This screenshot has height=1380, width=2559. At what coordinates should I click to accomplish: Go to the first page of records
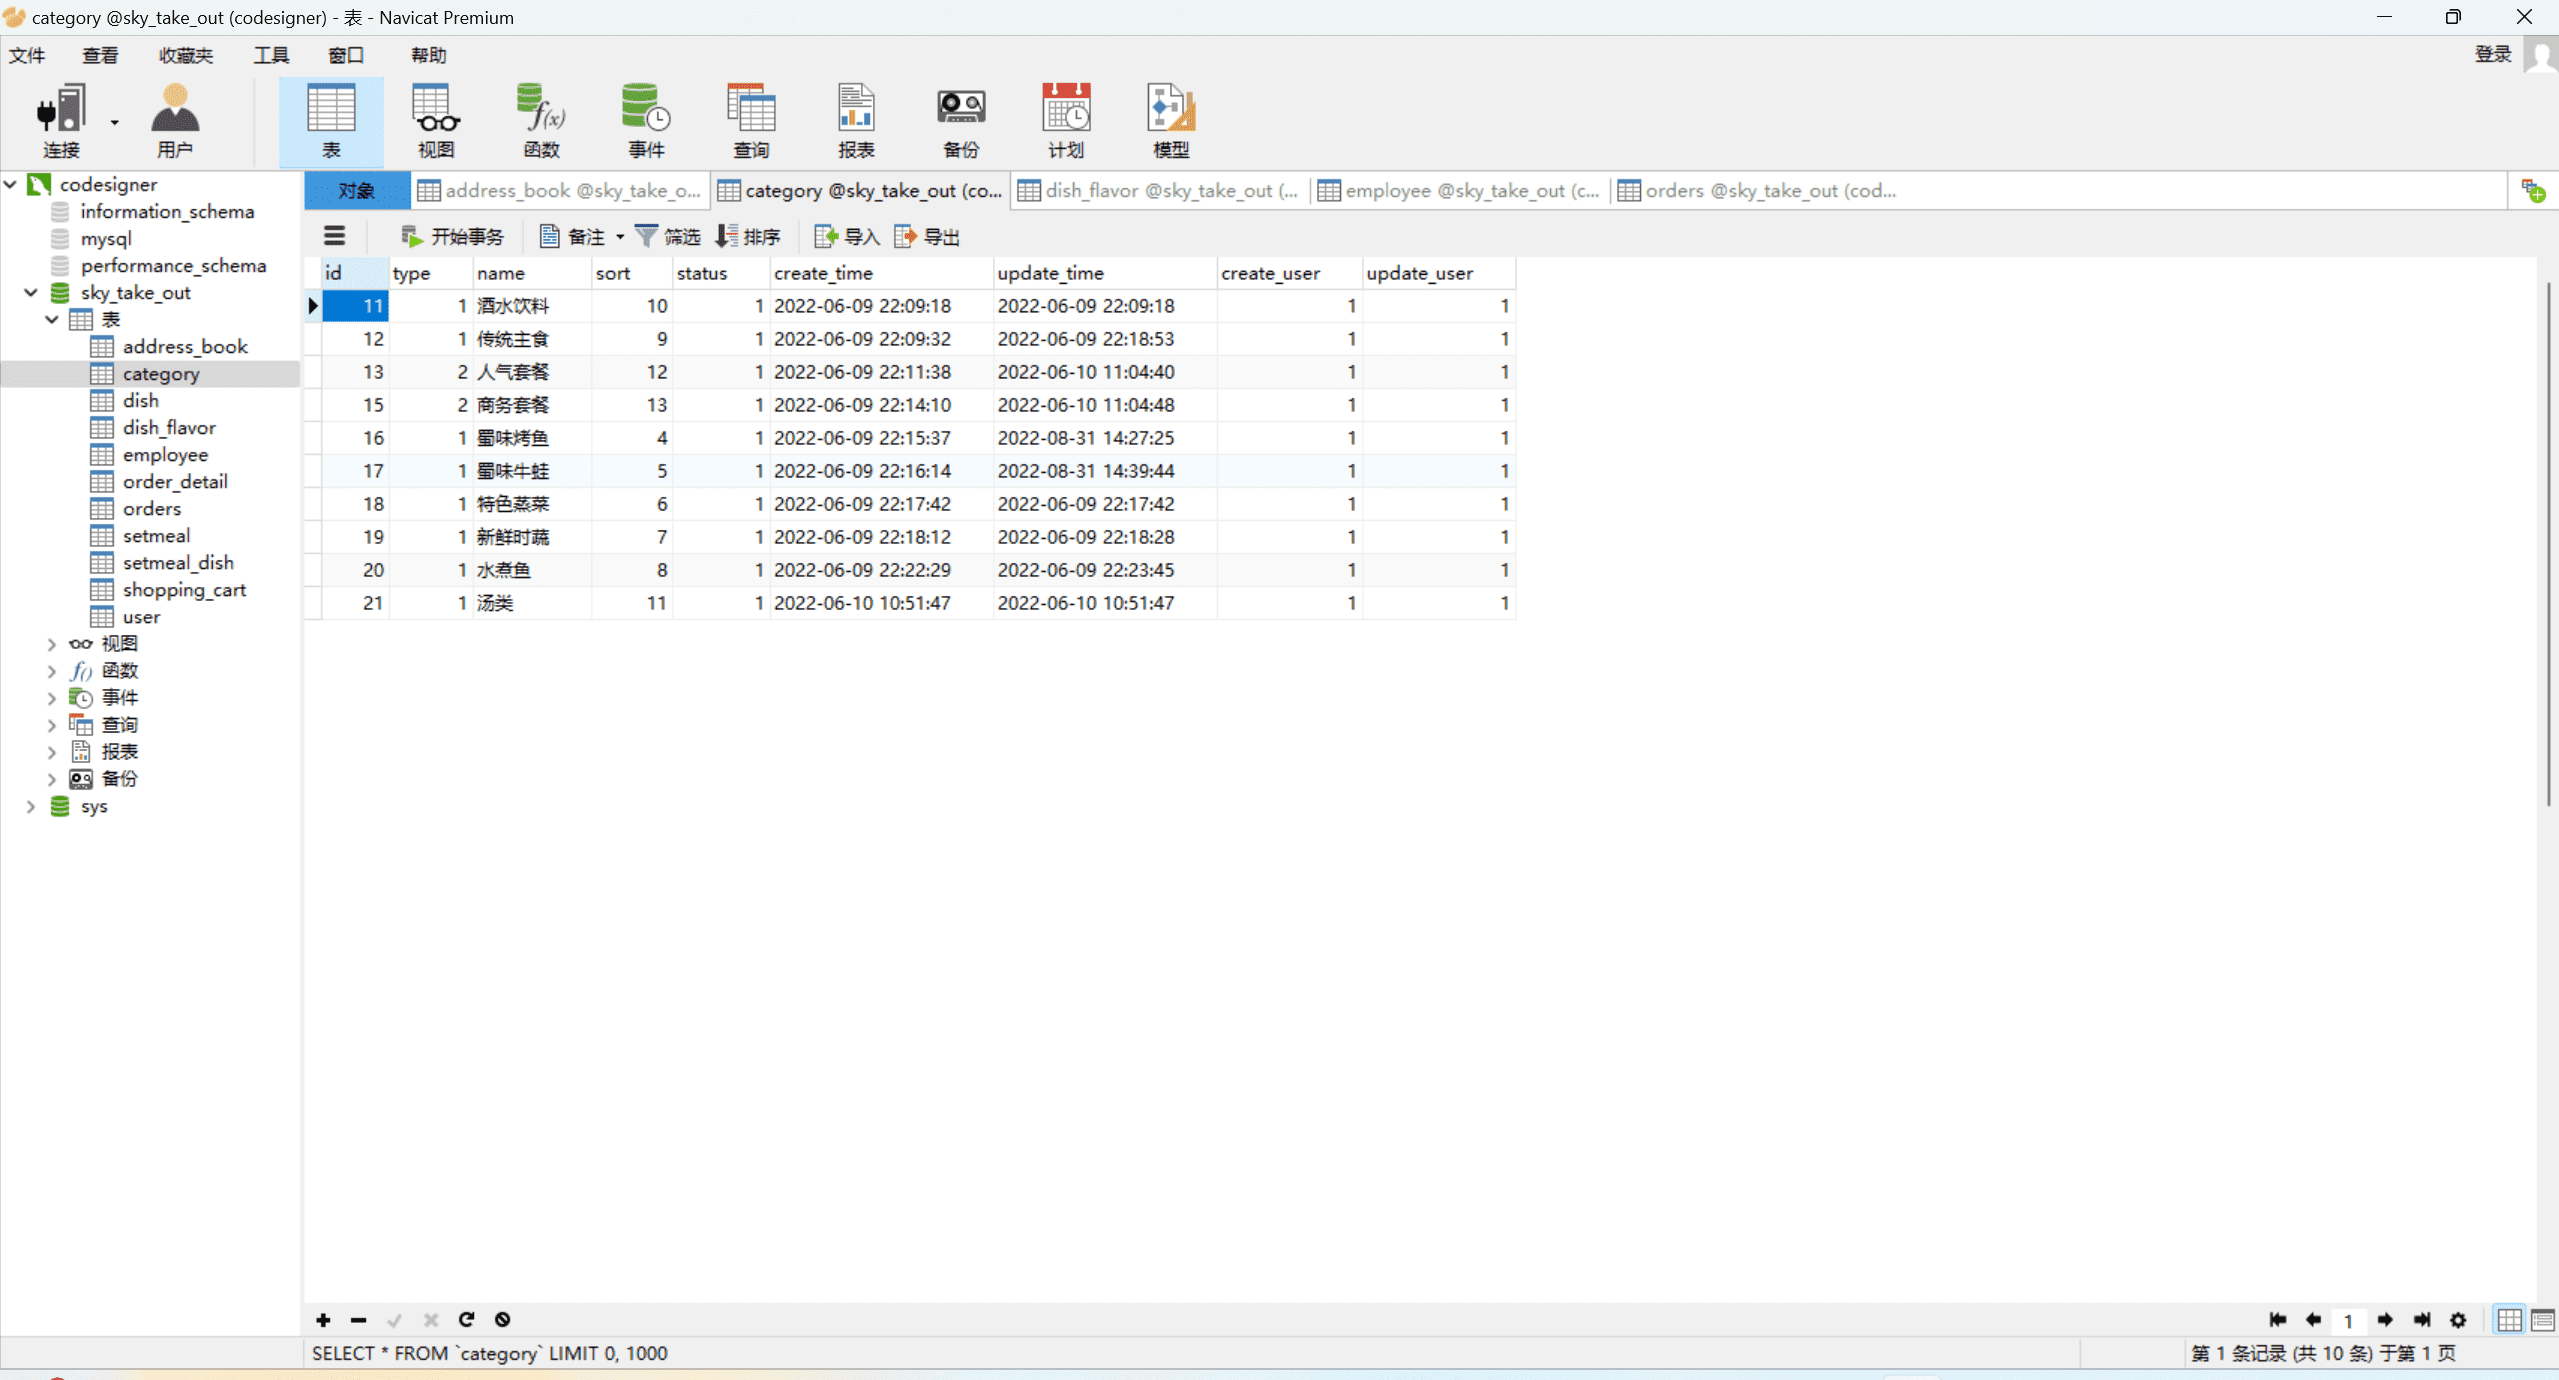point(2278,1320)
